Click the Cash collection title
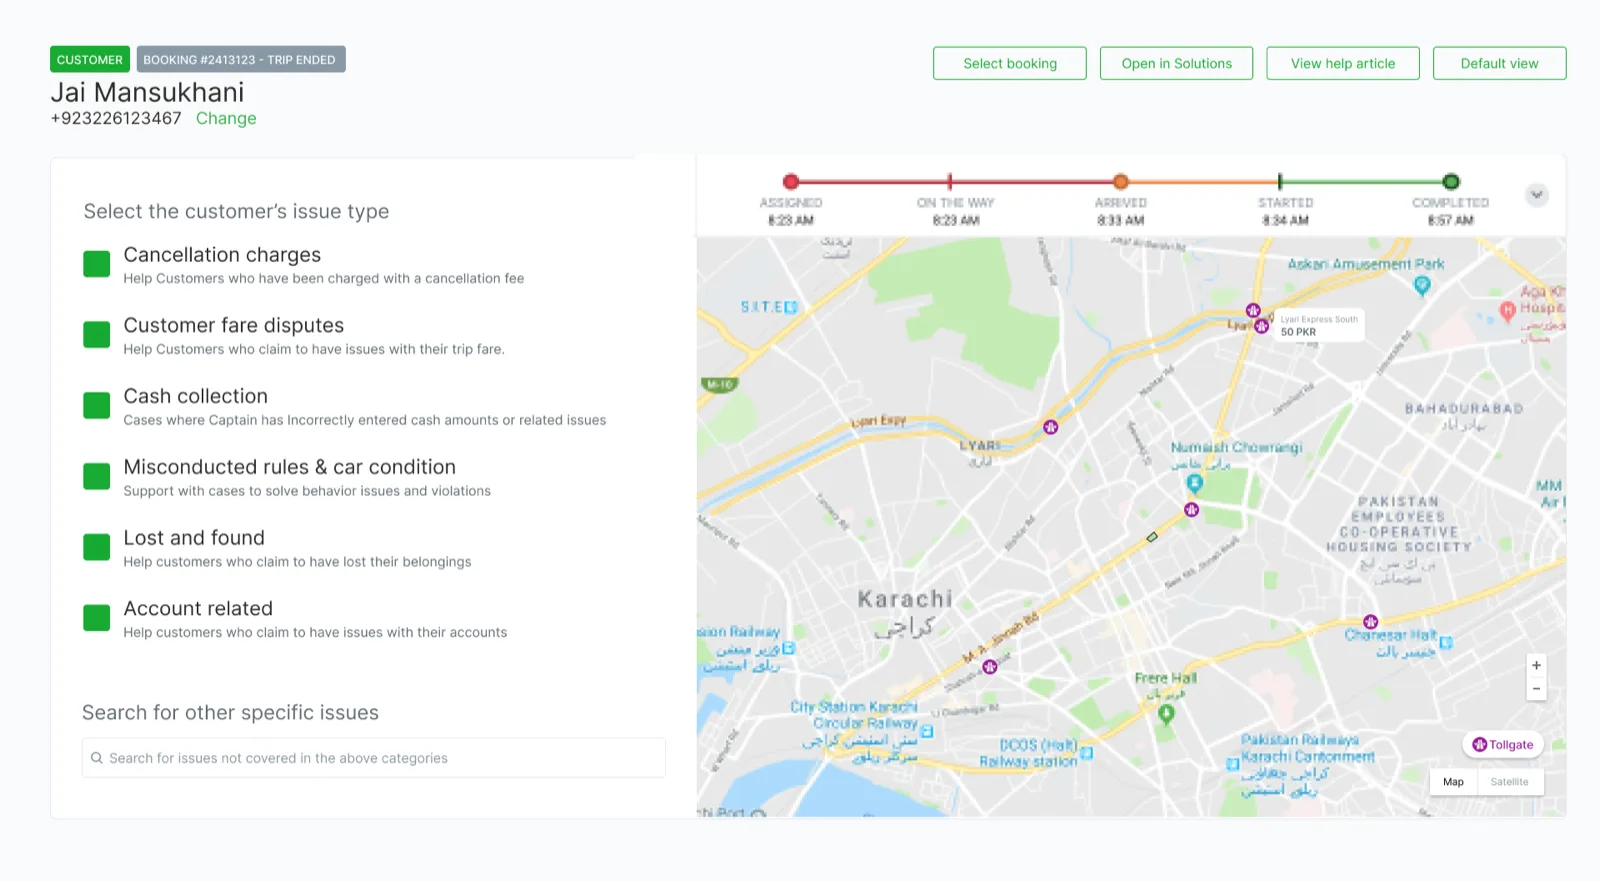 [x=196, y=396]
